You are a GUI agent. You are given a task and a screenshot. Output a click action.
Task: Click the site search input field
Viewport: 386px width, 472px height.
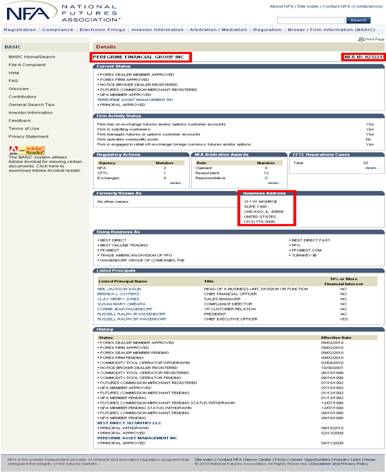point(311,21)
